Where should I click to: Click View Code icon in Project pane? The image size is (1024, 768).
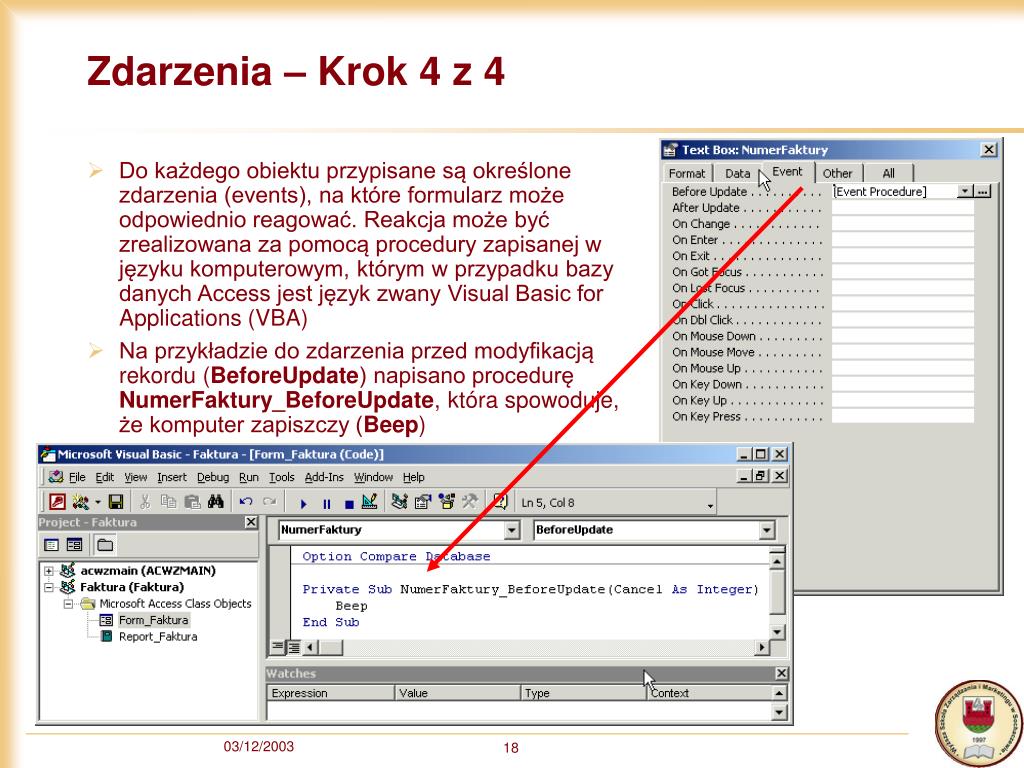point(51,545)
